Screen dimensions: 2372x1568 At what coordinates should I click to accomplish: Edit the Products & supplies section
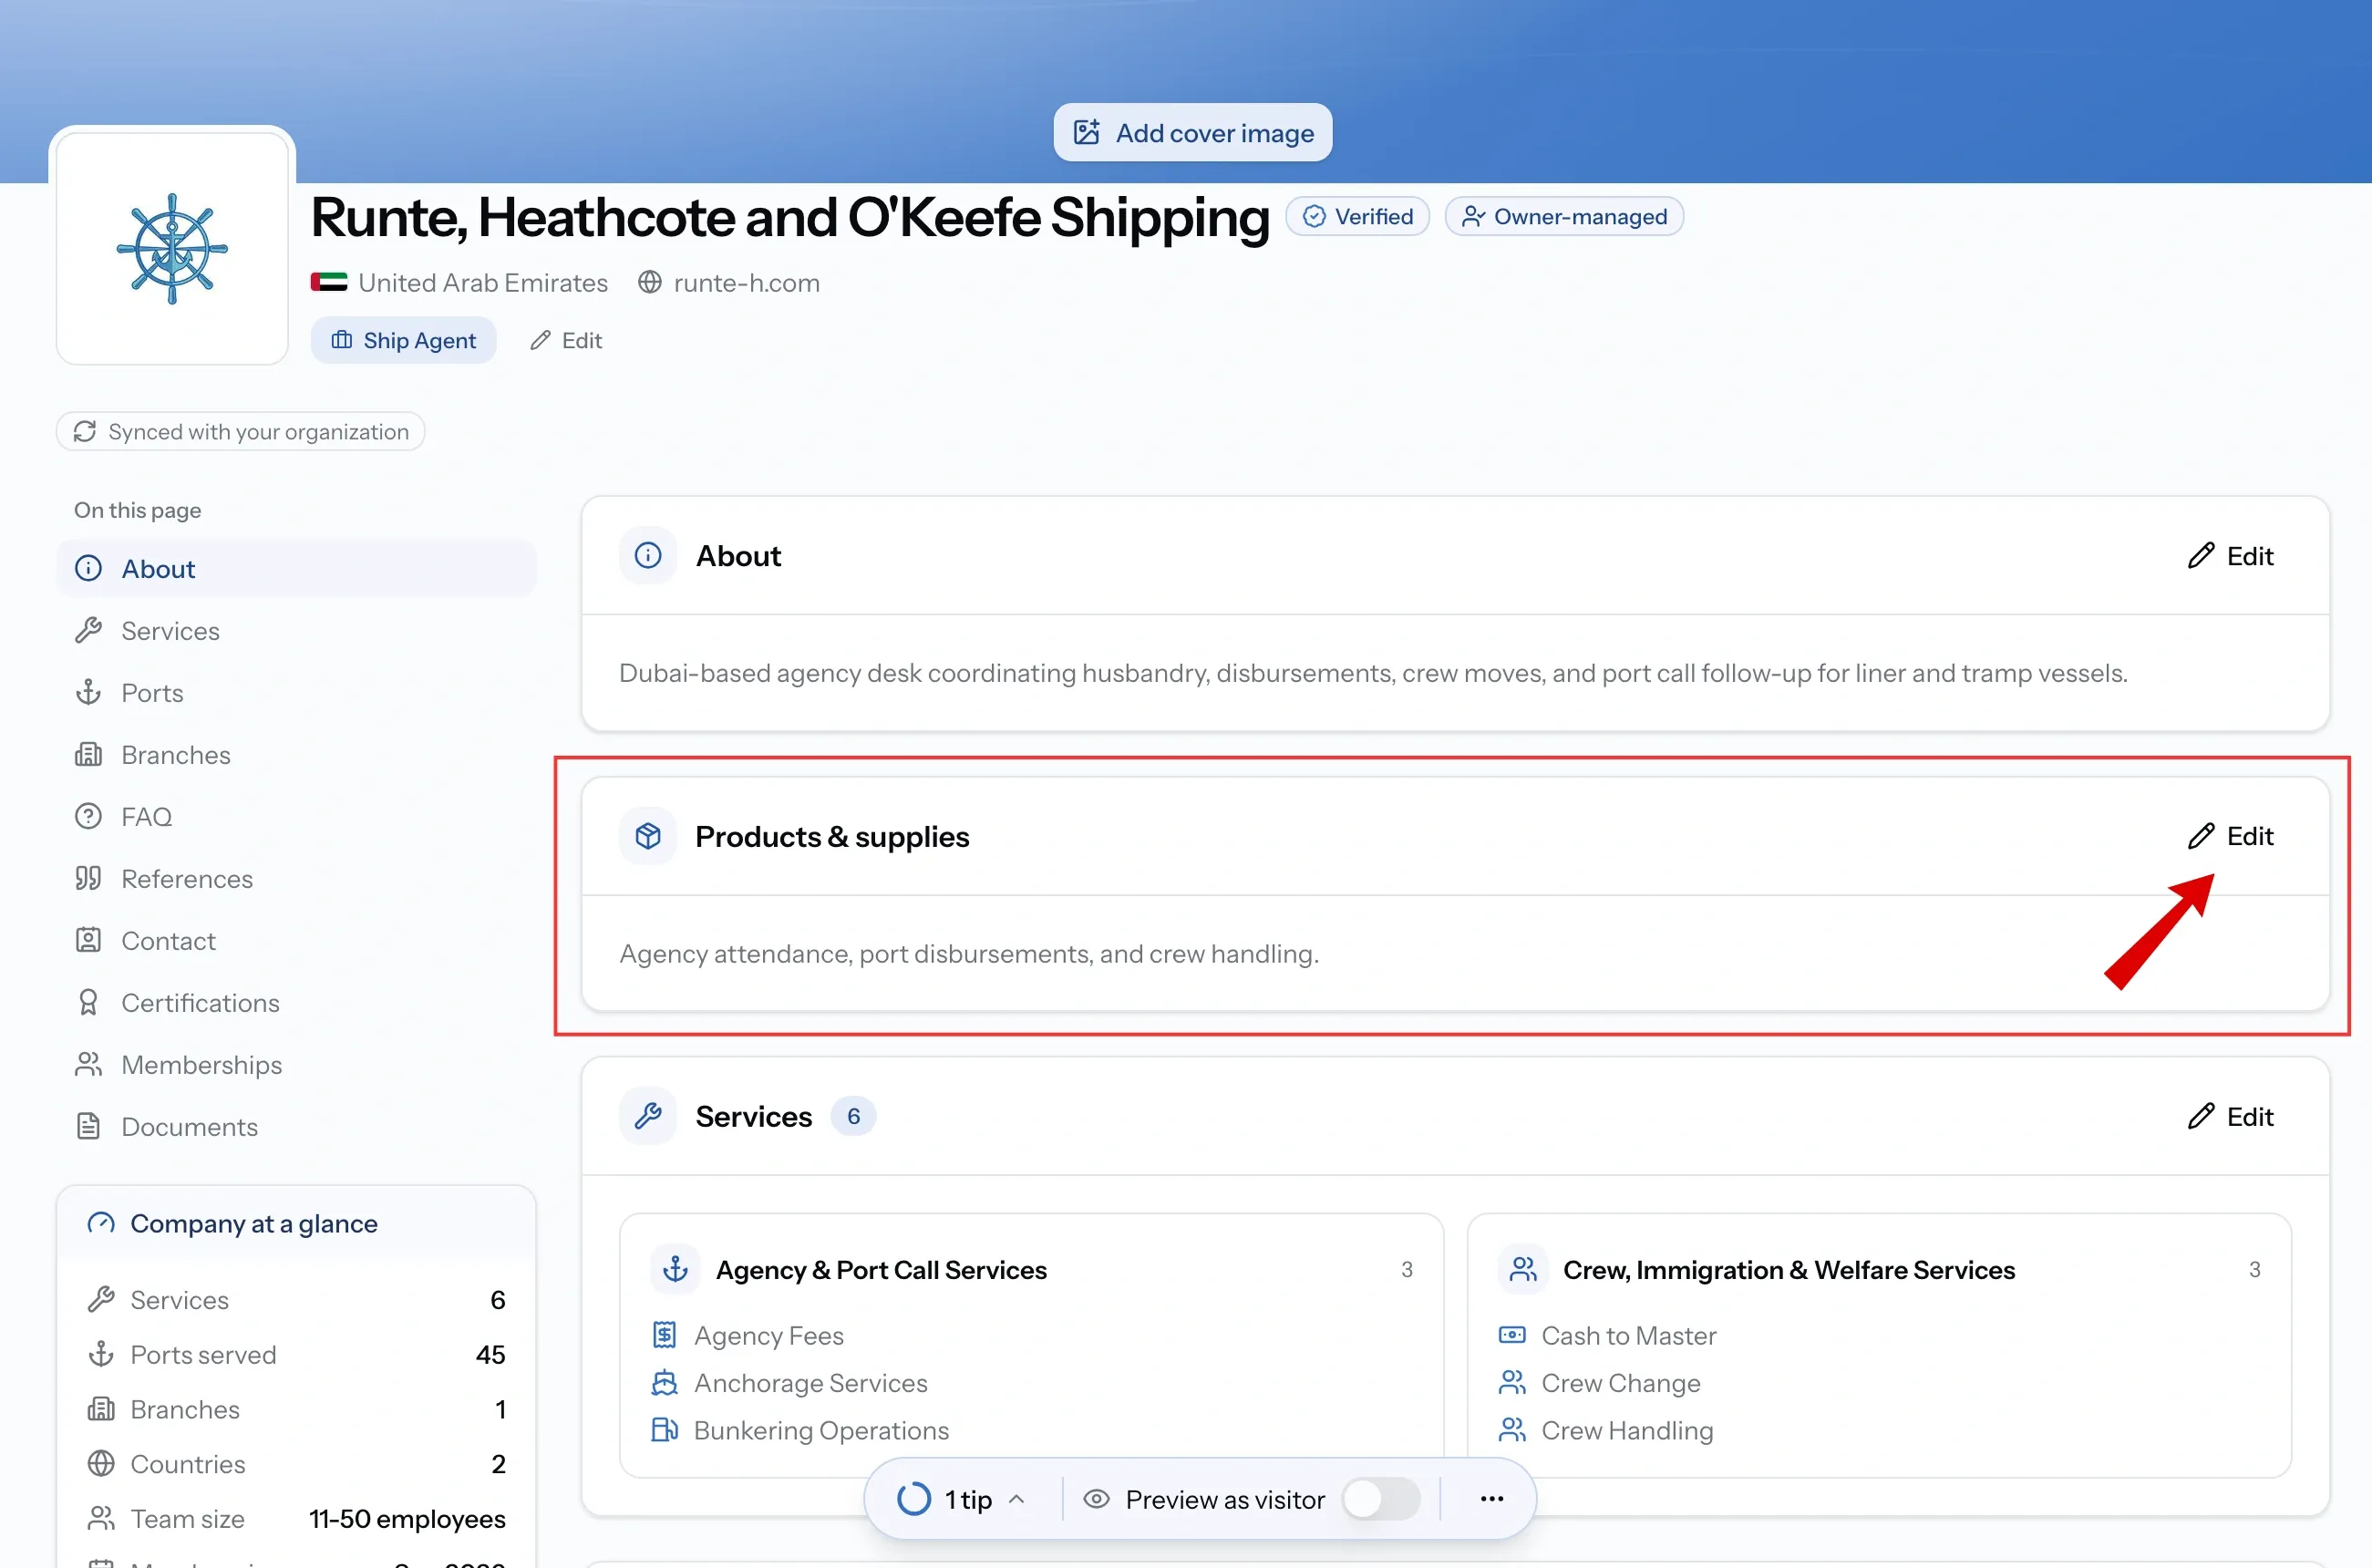point(2230,836)
